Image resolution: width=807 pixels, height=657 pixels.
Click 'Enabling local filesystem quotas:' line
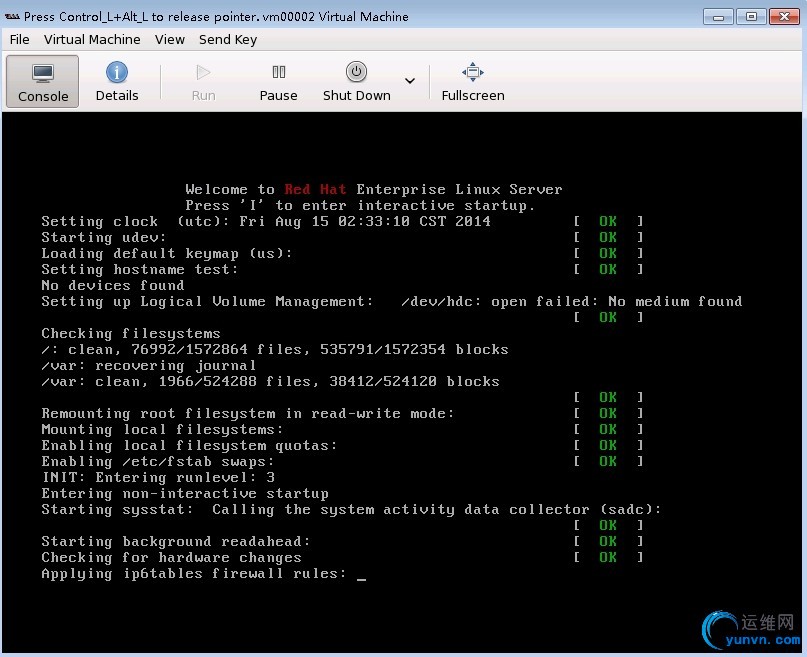189,446
